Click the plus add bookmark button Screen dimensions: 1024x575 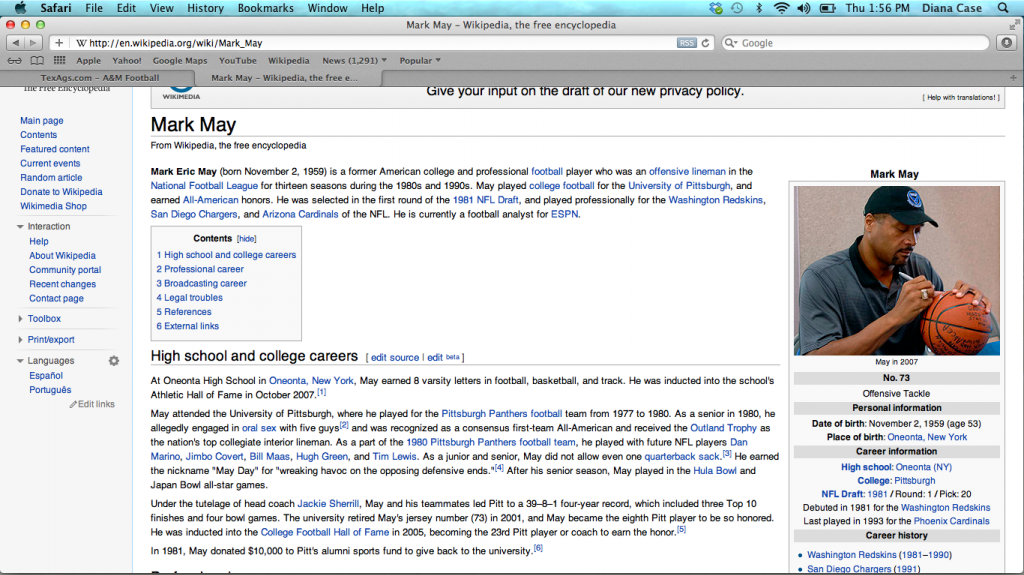[59, 43]
